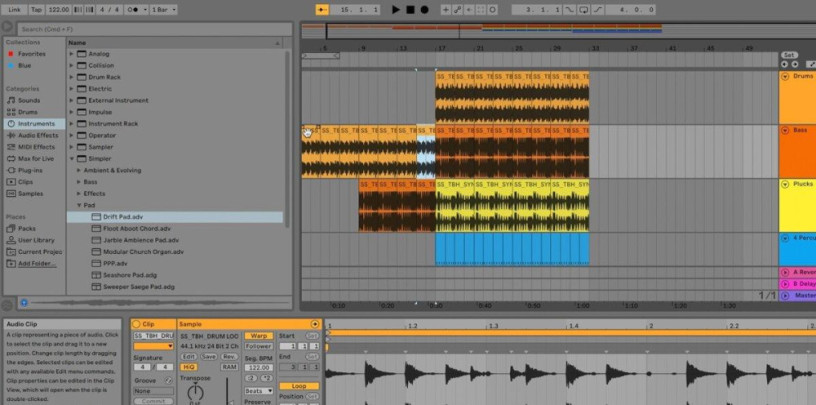
Task: Open the Samples category
Action: point(31,194)
